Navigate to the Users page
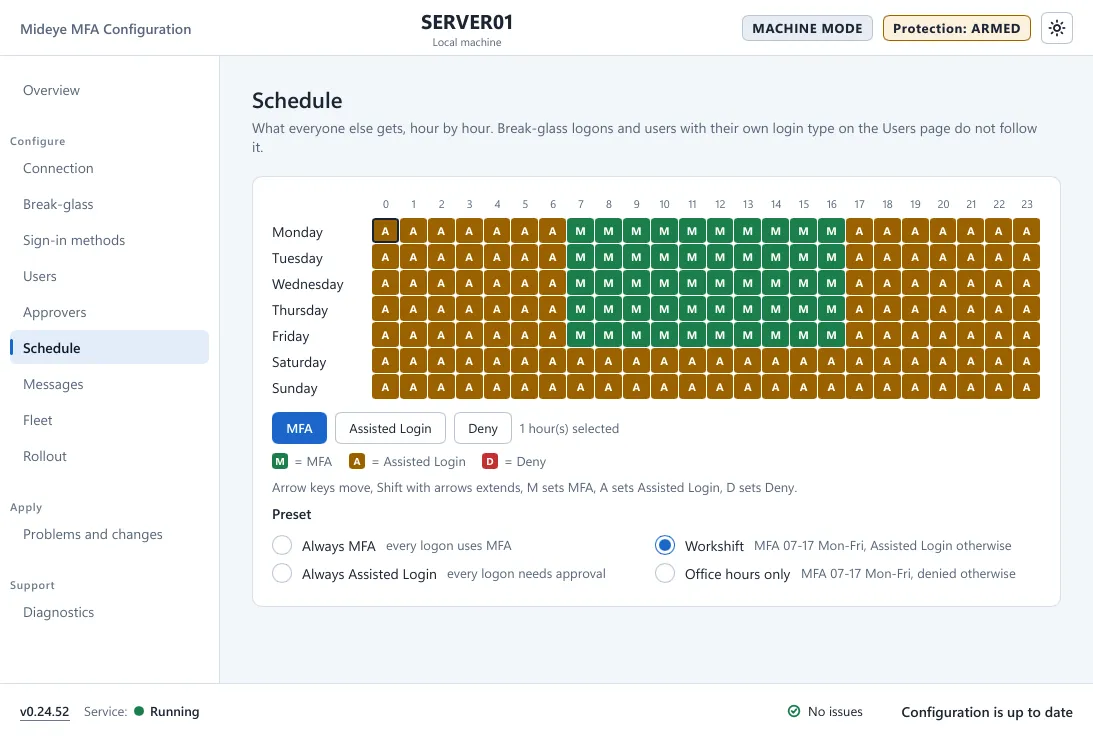The image size is (1093, 739). coord(109,276)
